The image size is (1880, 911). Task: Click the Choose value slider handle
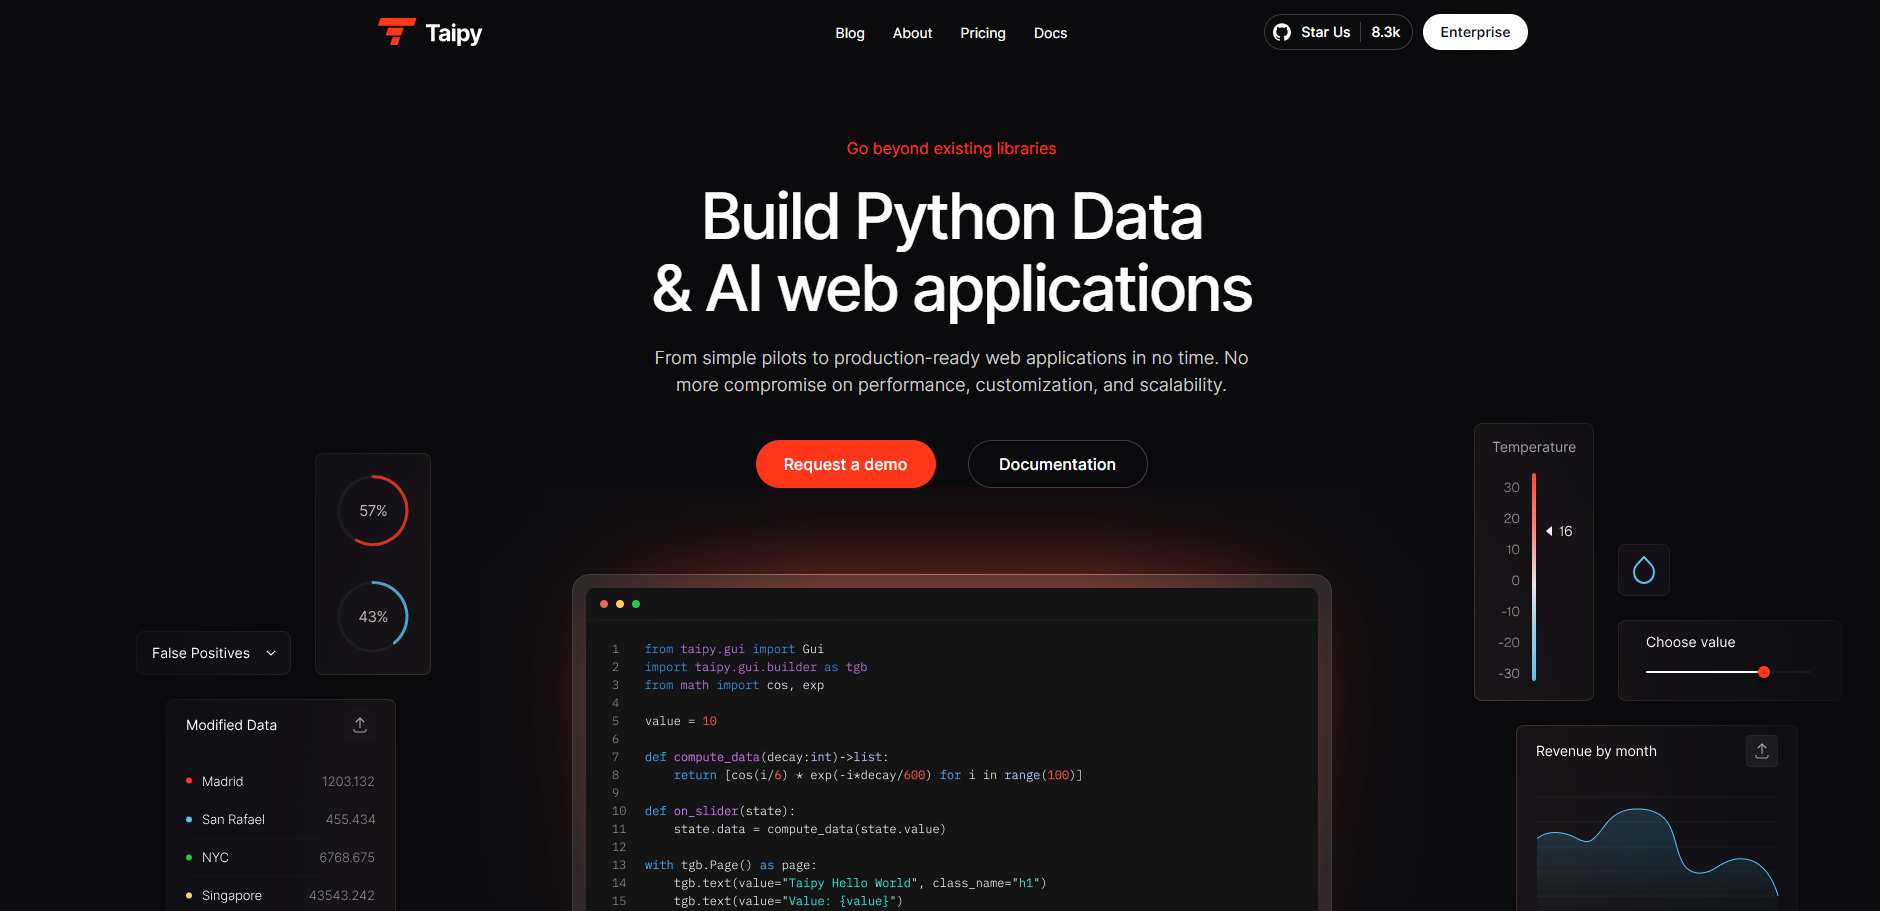tap(1764, 672)
